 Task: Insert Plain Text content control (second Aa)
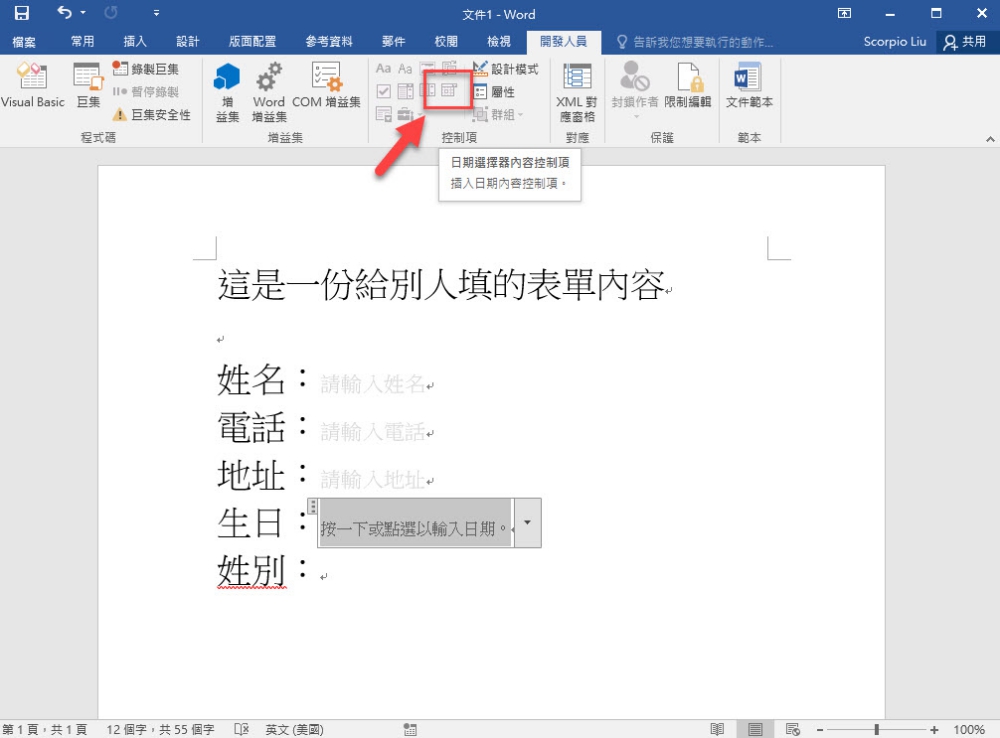click(x=405, y=68)
